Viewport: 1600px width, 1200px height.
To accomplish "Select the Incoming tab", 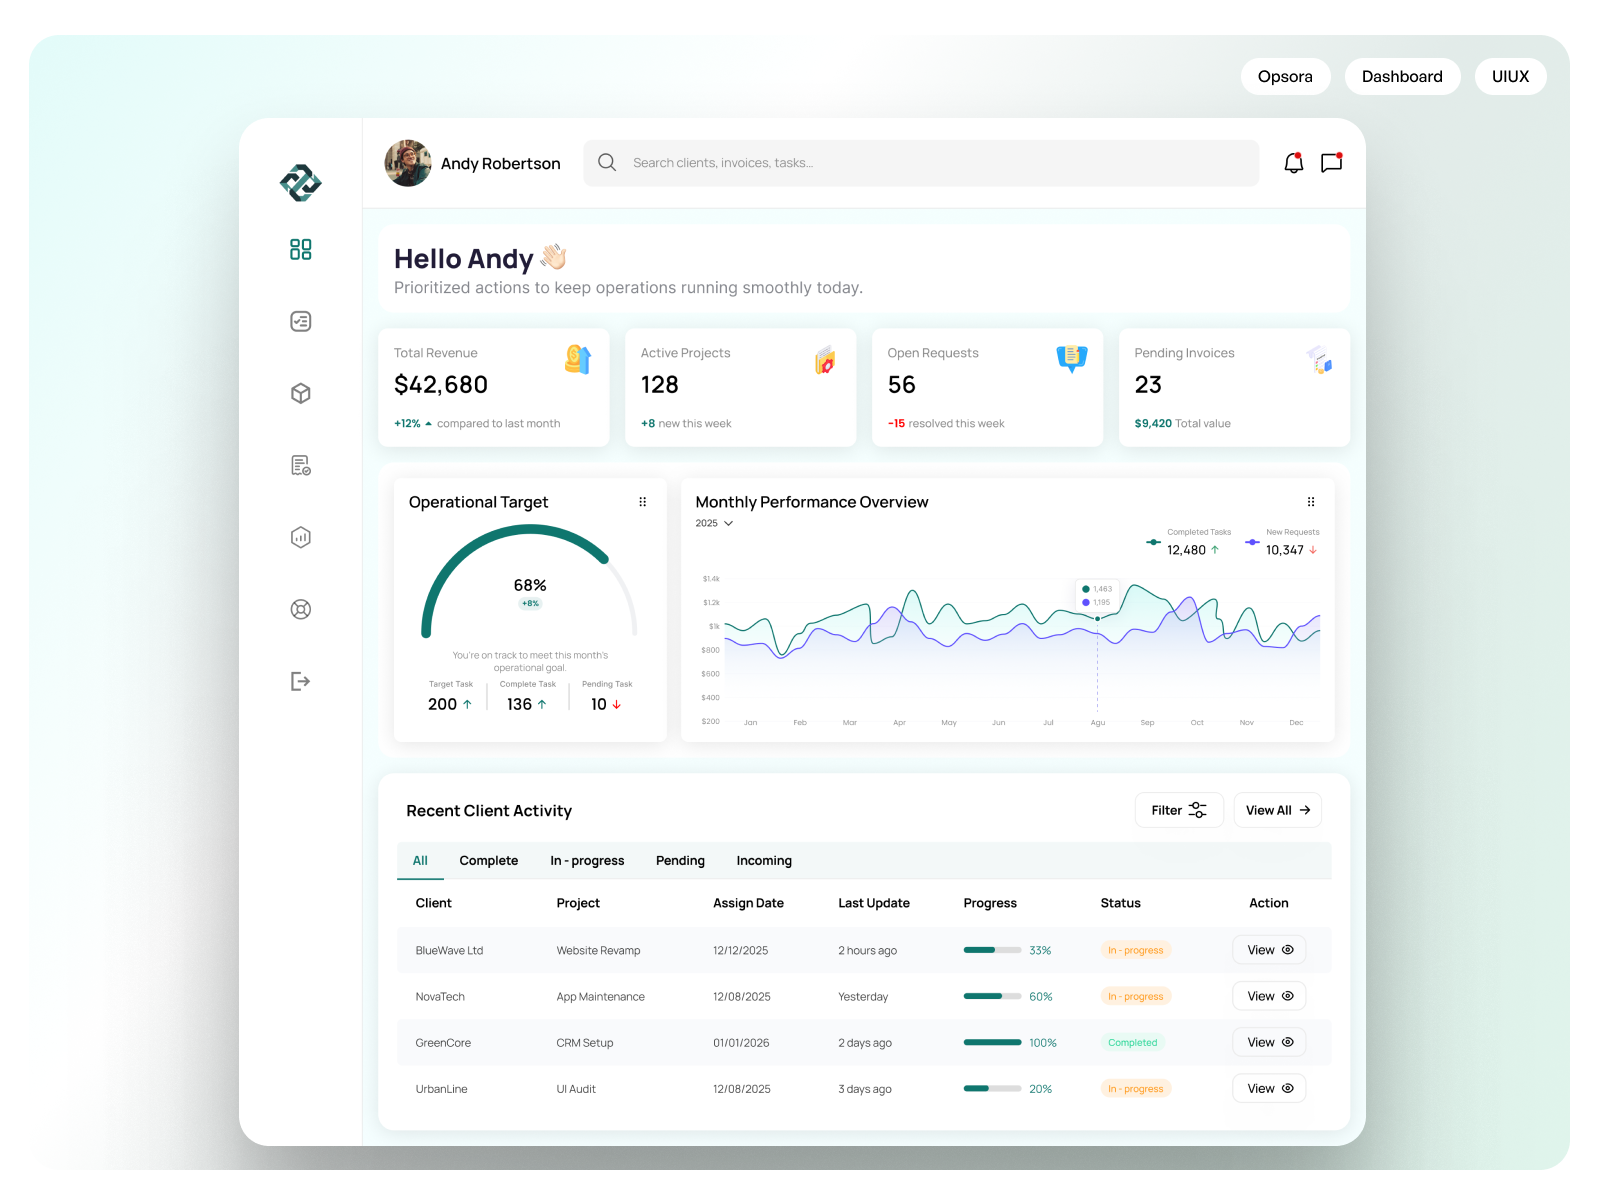I will (764, 860).
